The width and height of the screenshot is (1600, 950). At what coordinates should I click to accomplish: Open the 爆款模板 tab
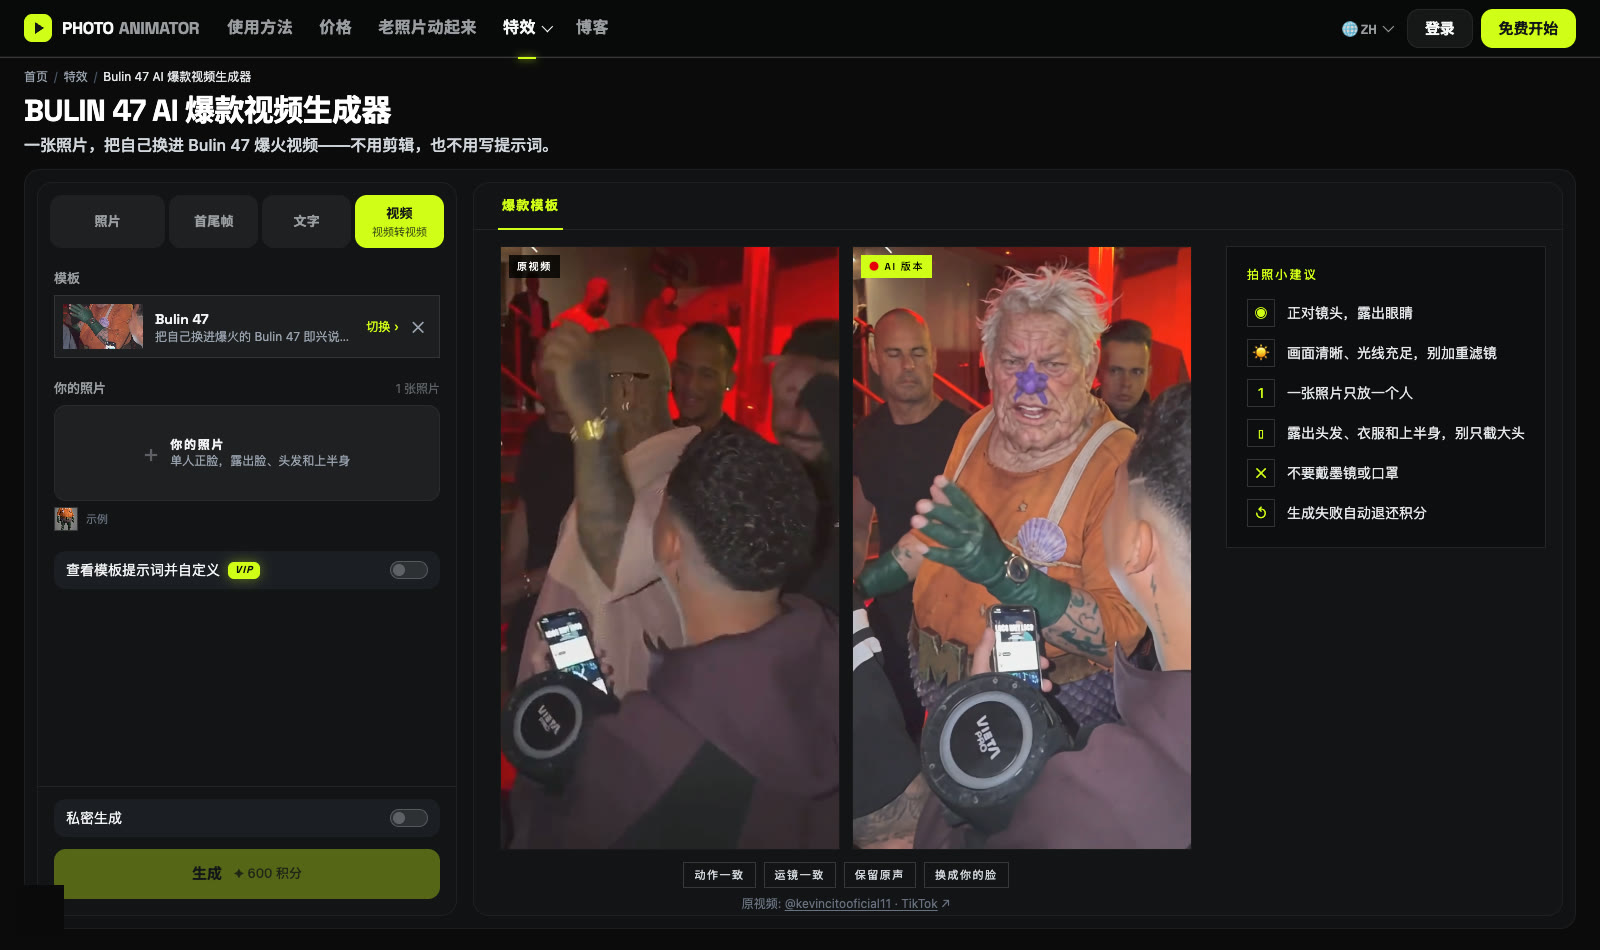(x=530, y=205)
